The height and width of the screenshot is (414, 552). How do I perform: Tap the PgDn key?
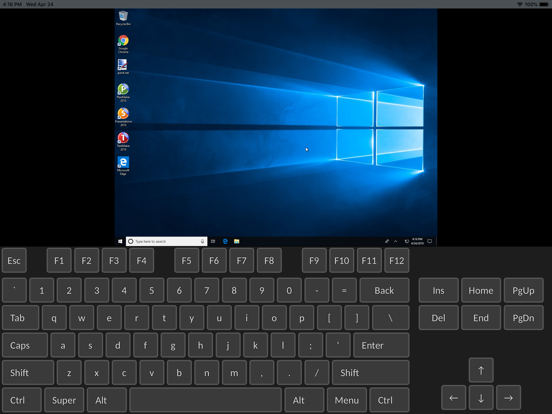click(x=523, y=318)
